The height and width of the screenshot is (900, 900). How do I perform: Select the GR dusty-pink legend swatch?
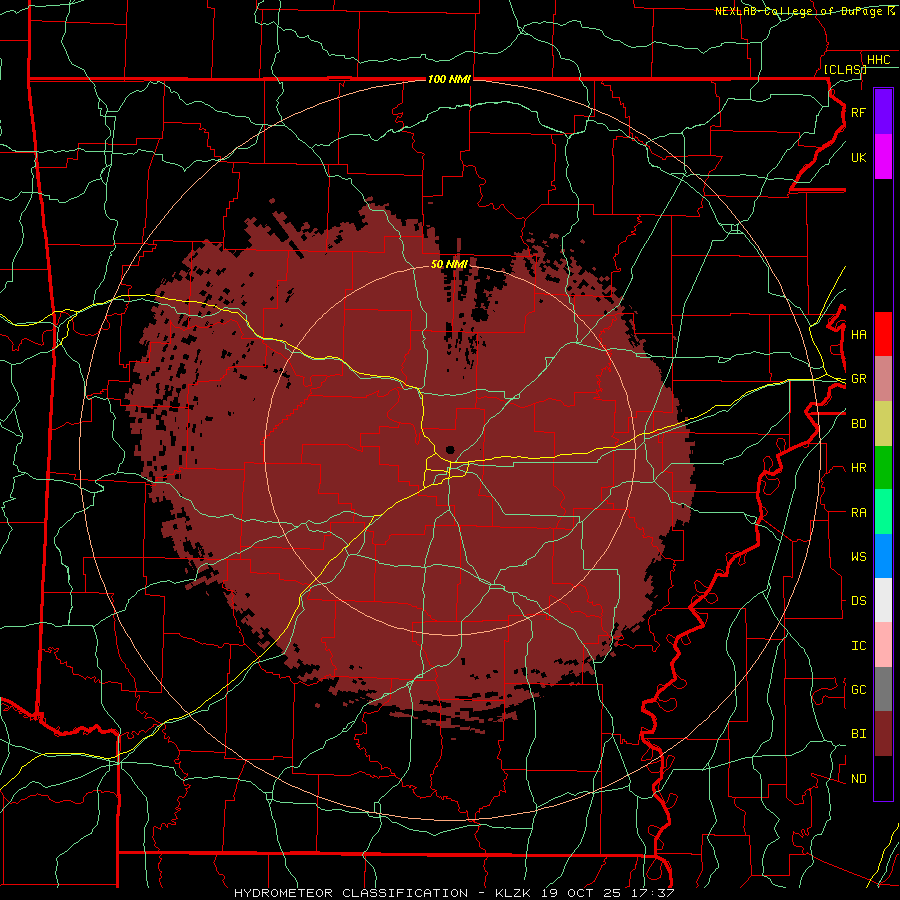[x=883, y=379]
